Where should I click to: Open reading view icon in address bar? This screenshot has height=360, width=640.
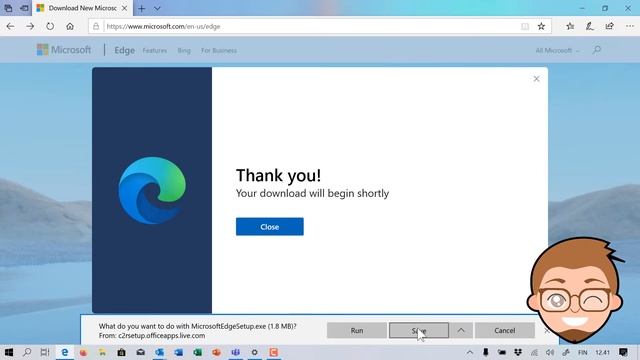pos(525,27)
